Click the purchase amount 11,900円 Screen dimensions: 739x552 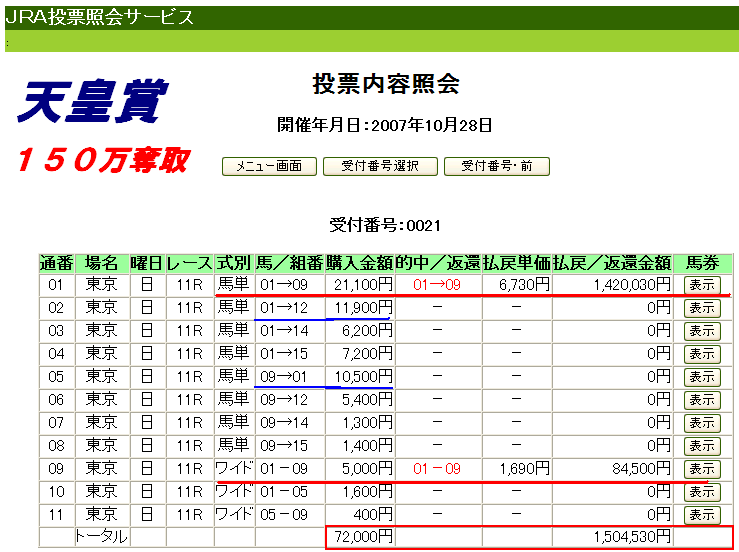pyautogui.click(x=363, y=308)
